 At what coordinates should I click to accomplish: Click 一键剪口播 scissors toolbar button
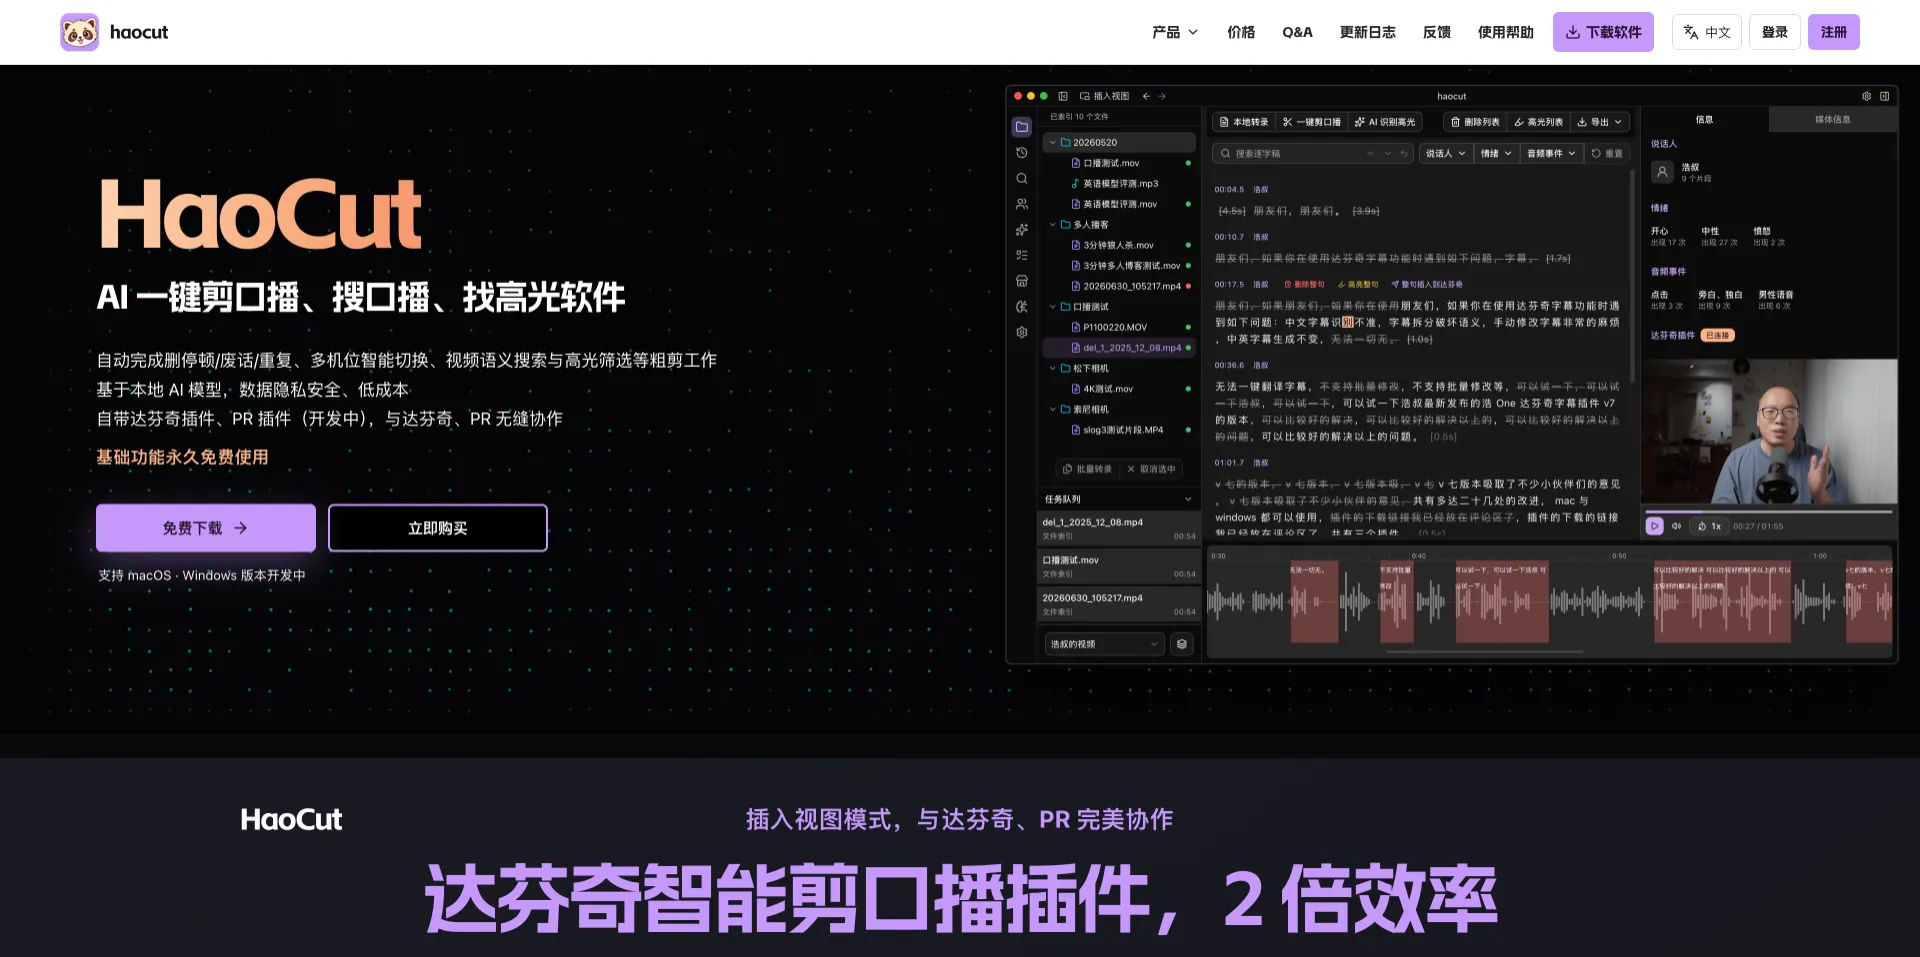click(1312, 122)
